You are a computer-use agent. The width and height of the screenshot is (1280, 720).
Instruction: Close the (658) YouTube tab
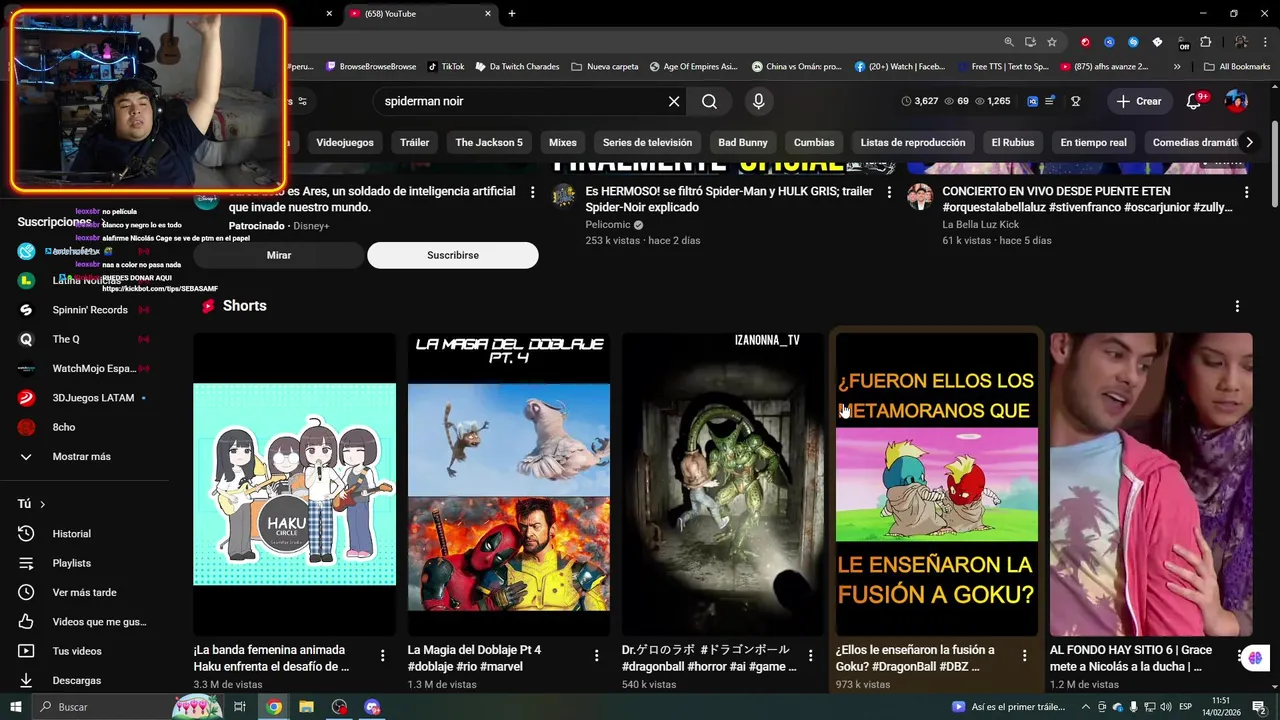[488, 14]
